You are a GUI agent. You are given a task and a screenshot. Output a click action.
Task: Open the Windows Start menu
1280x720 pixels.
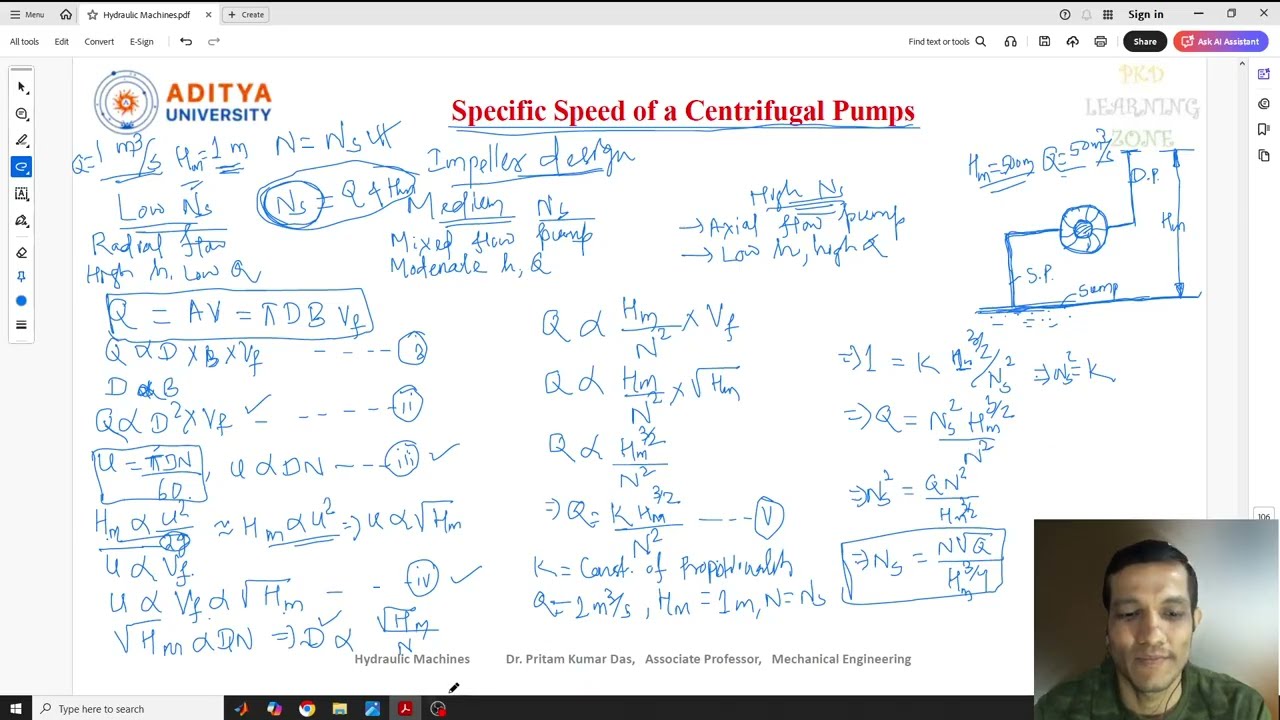(15, 709)
